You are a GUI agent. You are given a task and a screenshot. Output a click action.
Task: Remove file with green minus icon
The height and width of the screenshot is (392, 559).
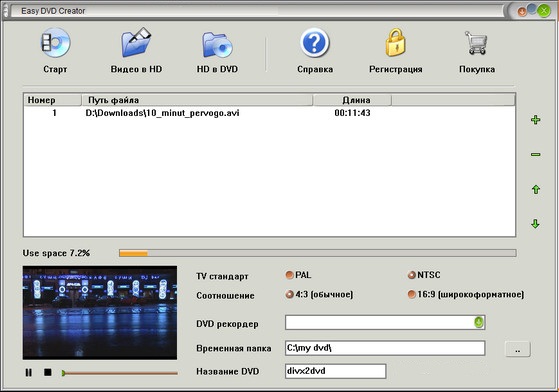(535, 155)
